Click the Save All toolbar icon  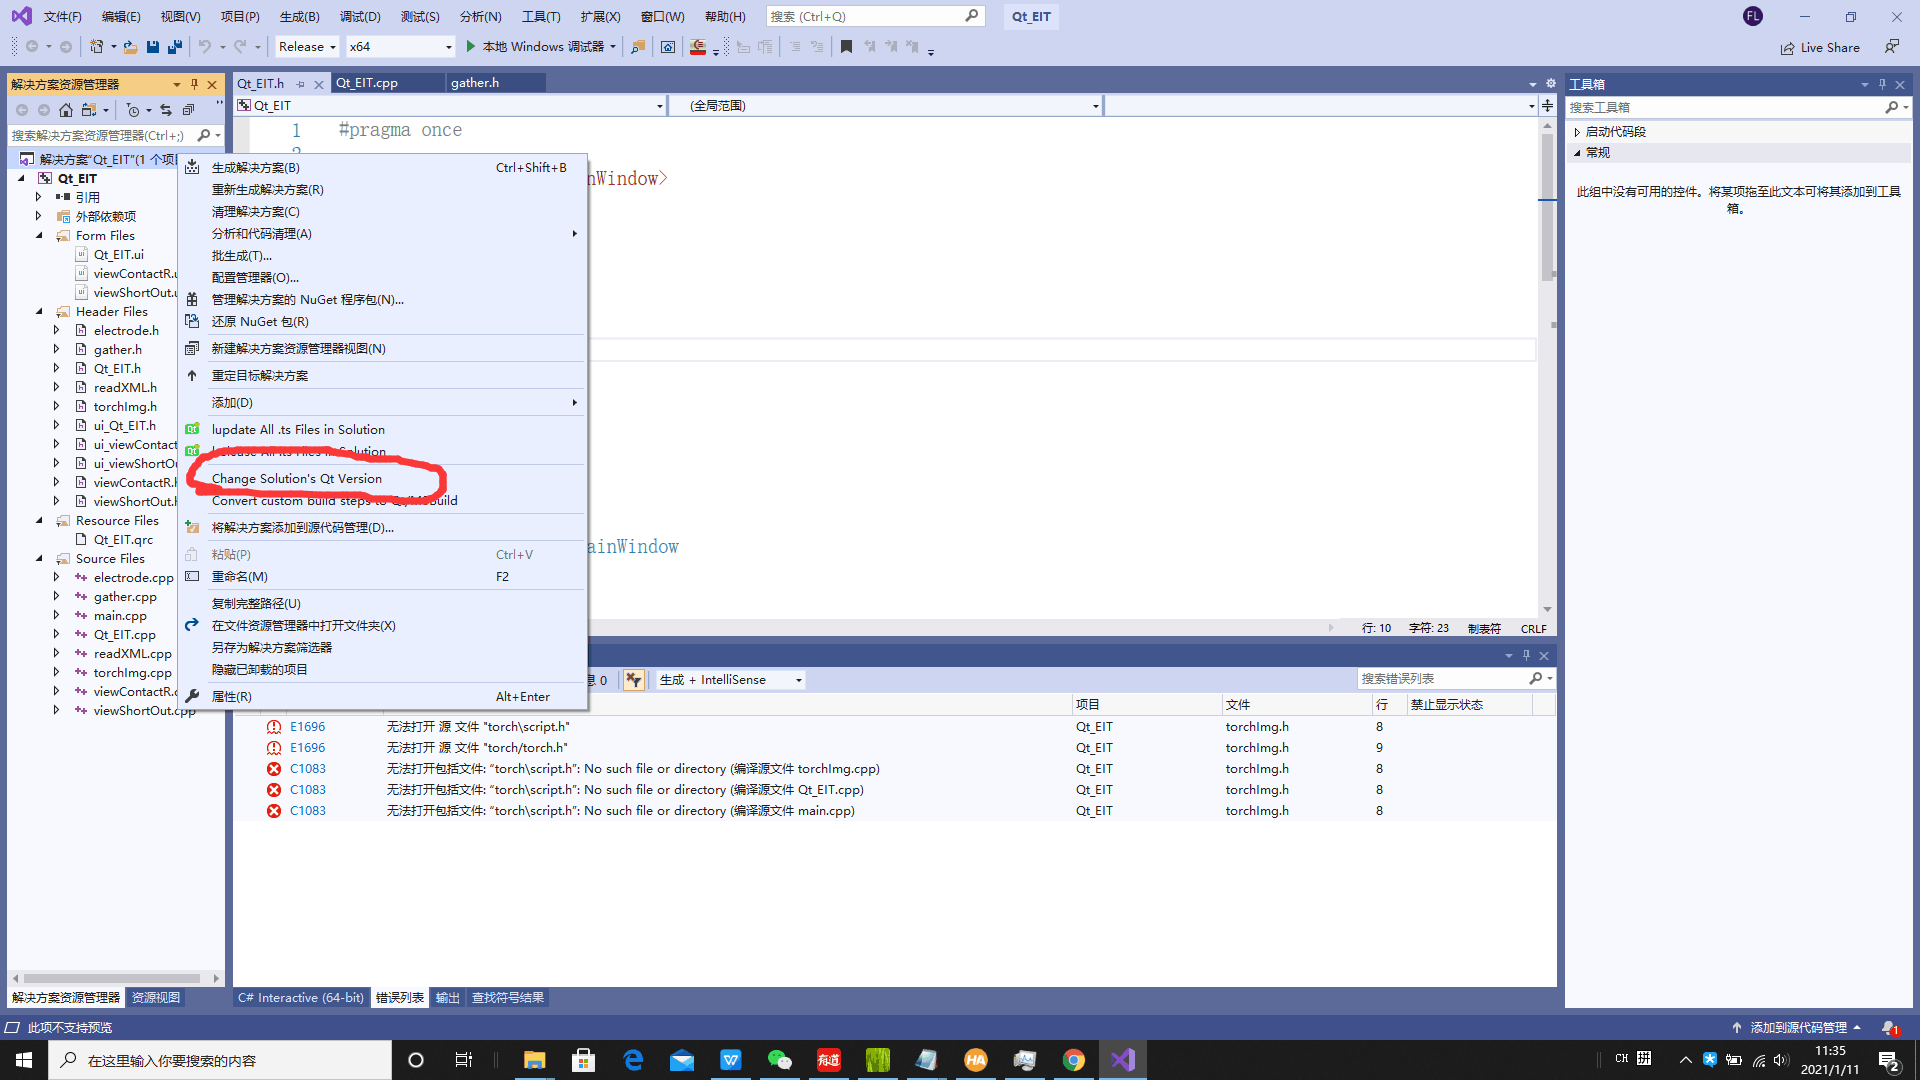pyautogui.click(x=175, y=46)
